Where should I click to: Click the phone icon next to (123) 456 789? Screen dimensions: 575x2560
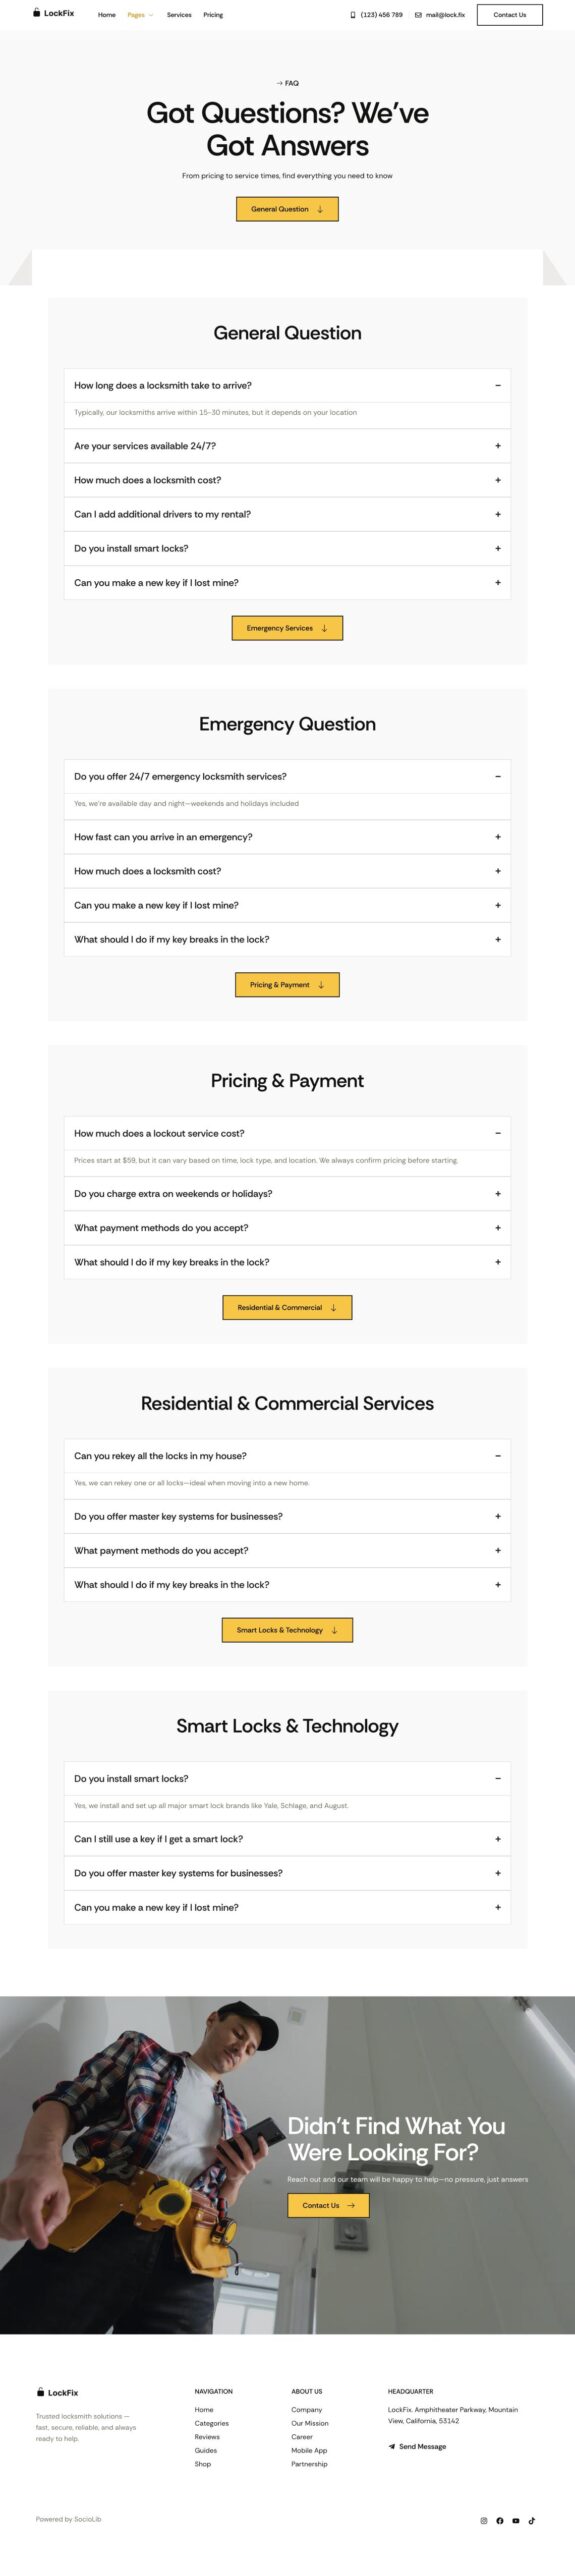pyautogui.click(x=352, y=15)
